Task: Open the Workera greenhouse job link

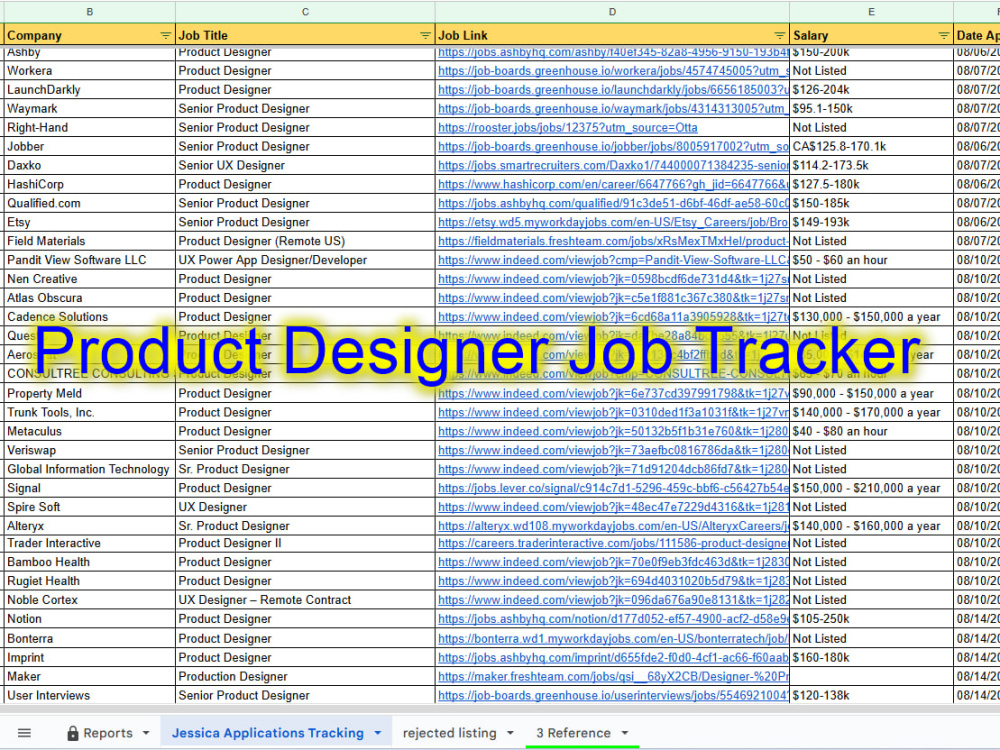Action: pyautogui.click(x=613, y=71)
